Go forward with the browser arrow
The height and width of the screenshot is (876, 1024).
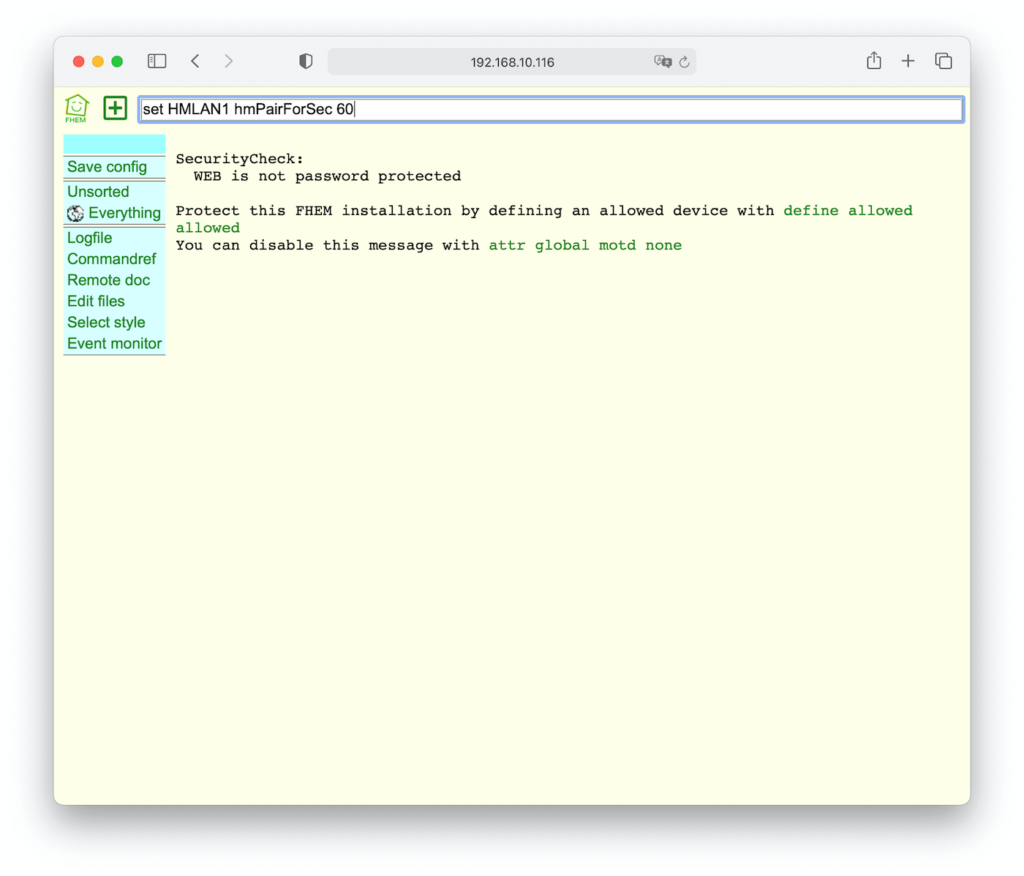(x=229, y=61)
